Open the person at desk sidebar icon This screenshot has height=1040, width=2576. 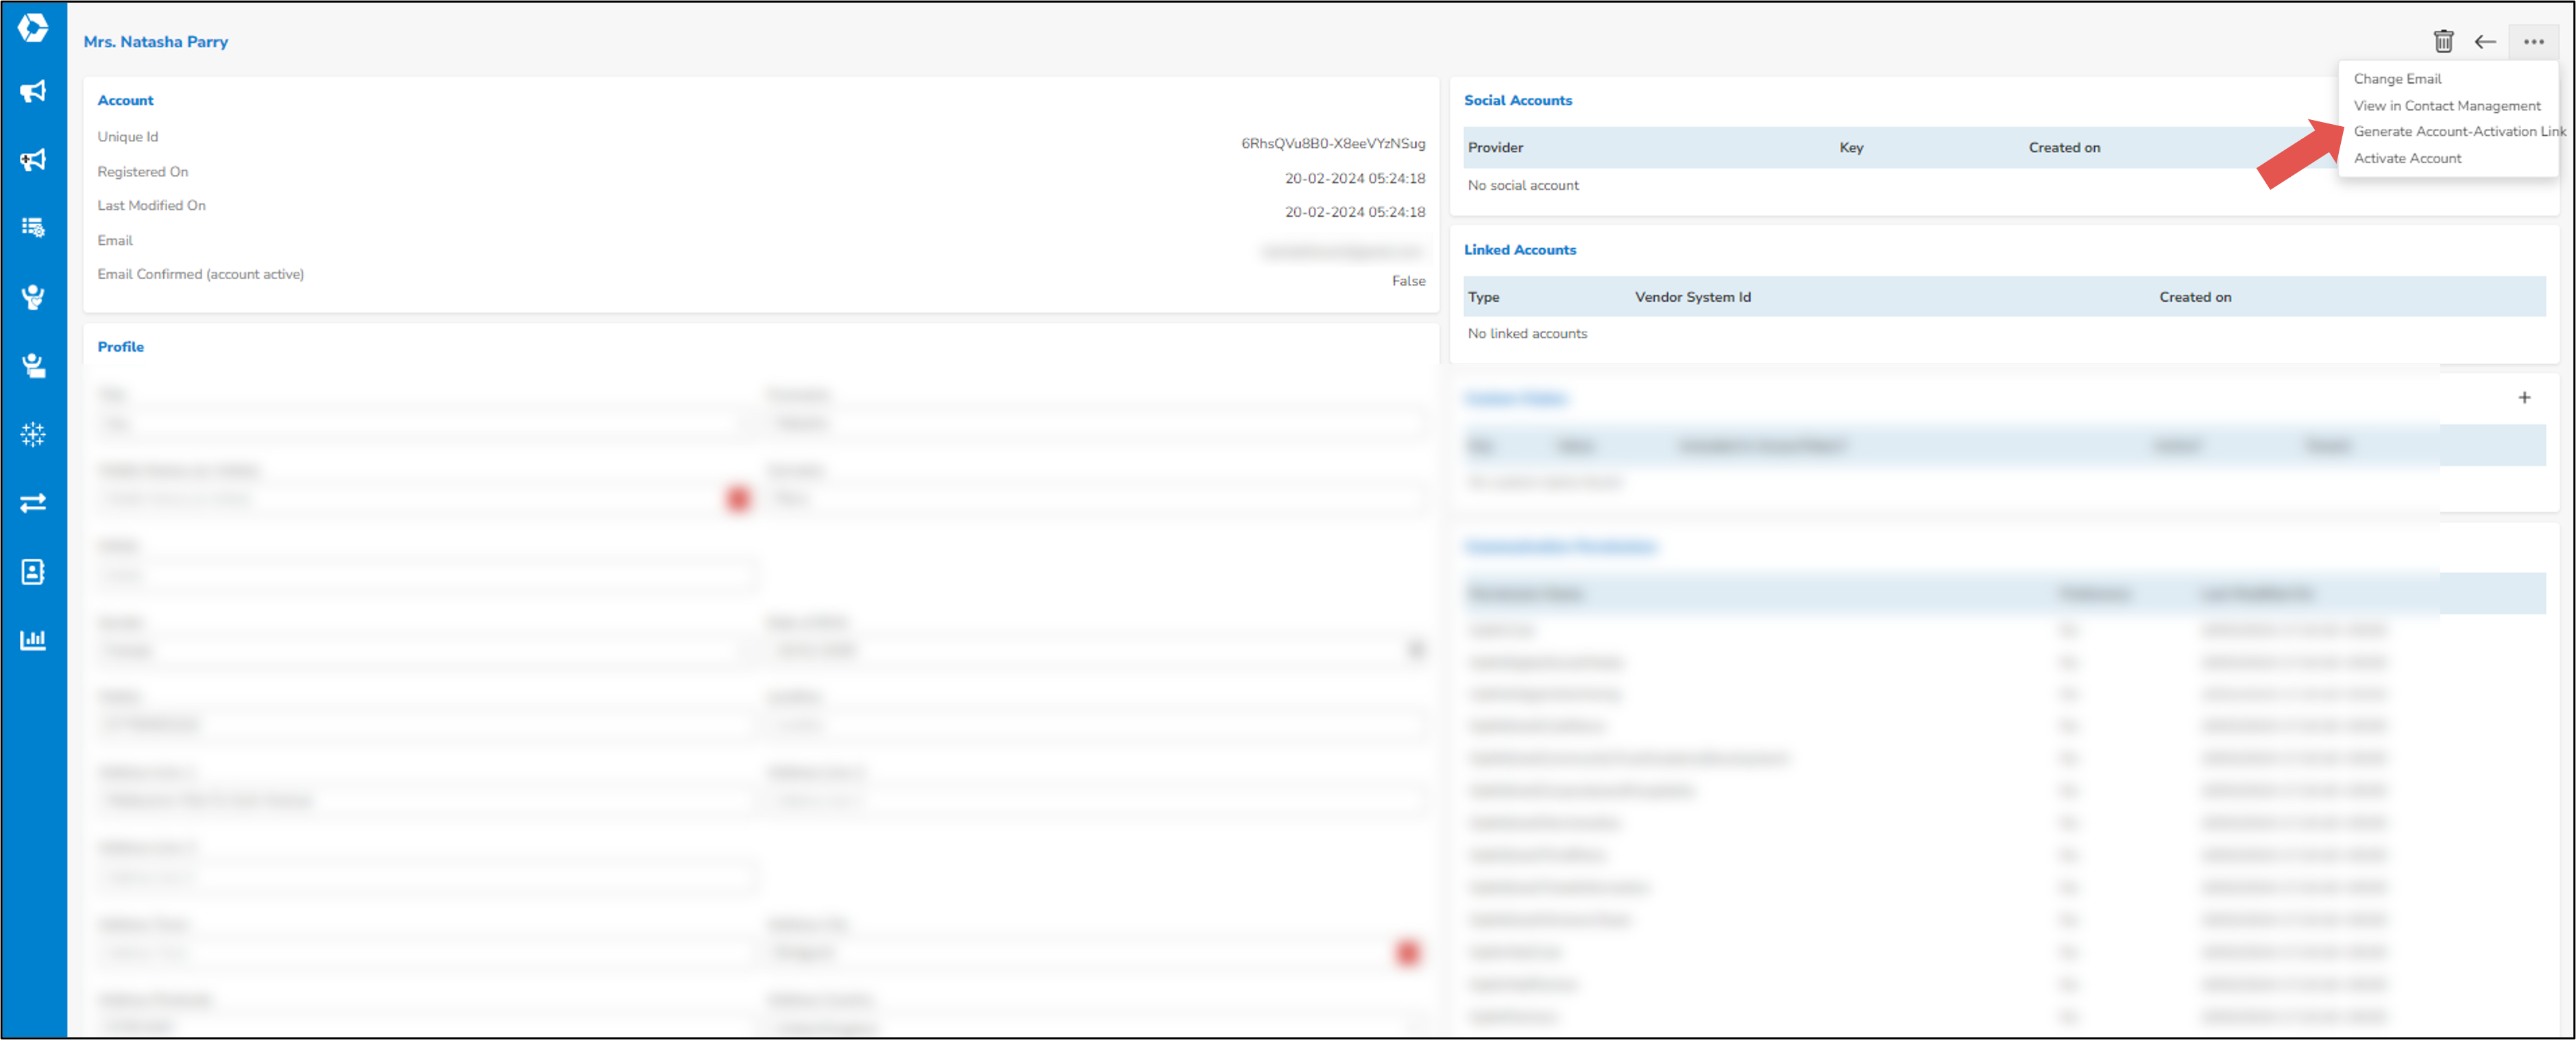[33, 366]
